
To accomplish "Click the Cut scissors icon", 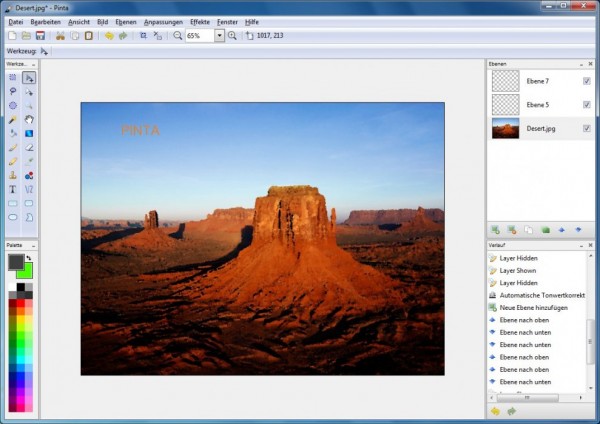I will [x=60, y=36].
